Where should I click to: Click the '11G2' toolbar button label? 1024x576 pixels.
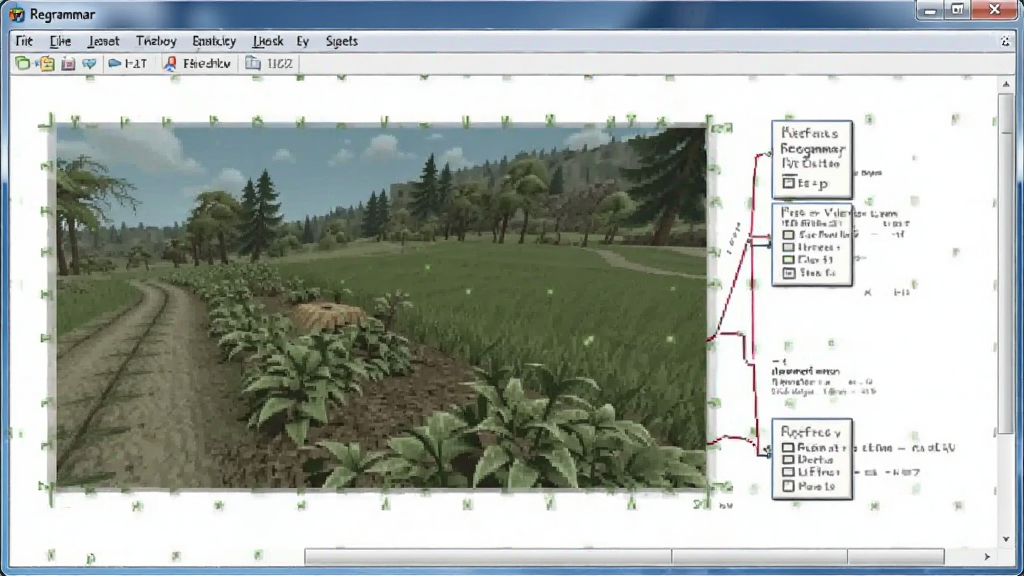[x=280, y=63]
